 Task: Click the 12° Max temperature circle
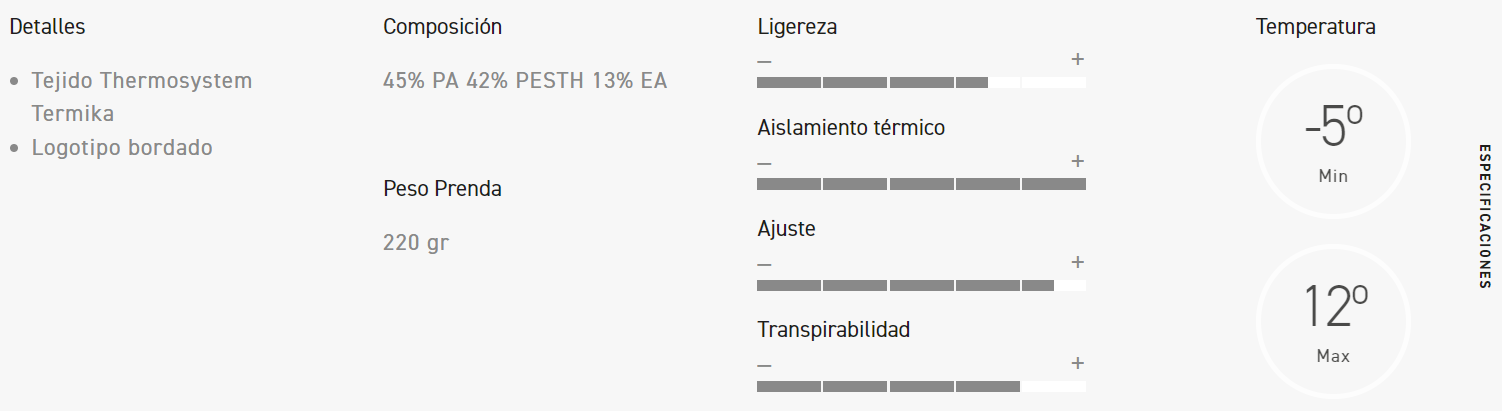1333,321
